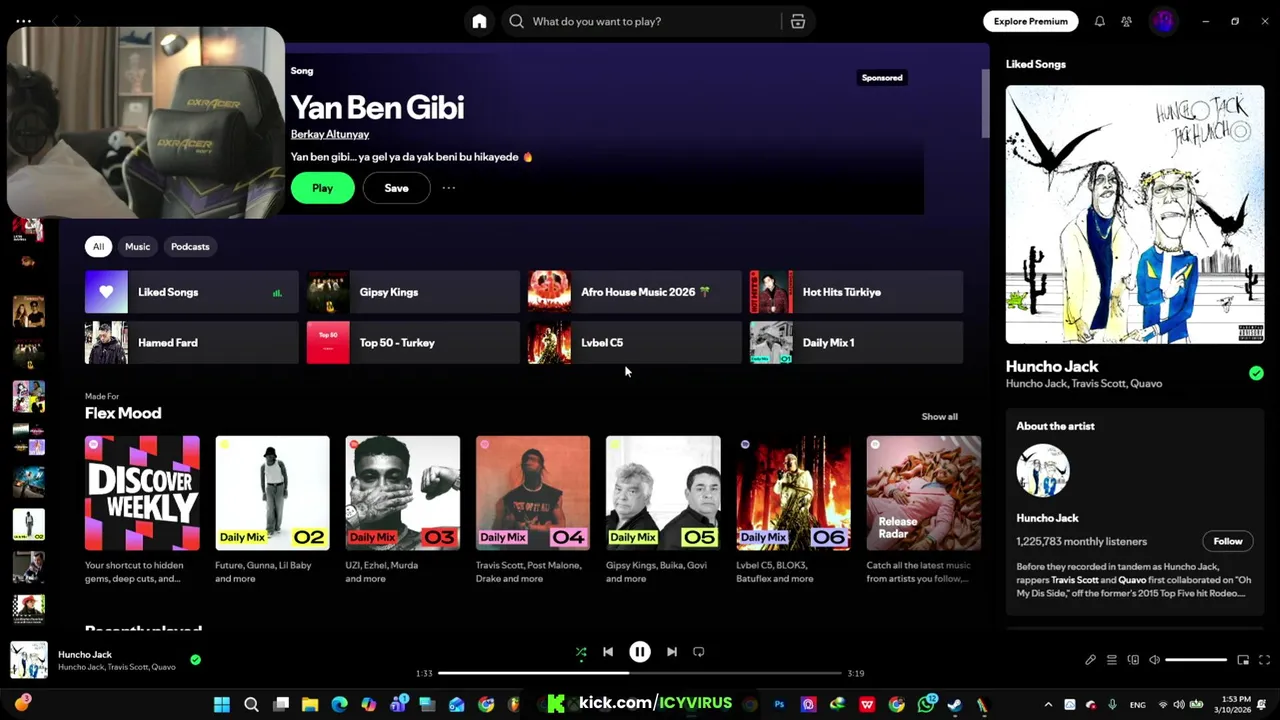Open Lvbel C5 tile

(635, 343)
